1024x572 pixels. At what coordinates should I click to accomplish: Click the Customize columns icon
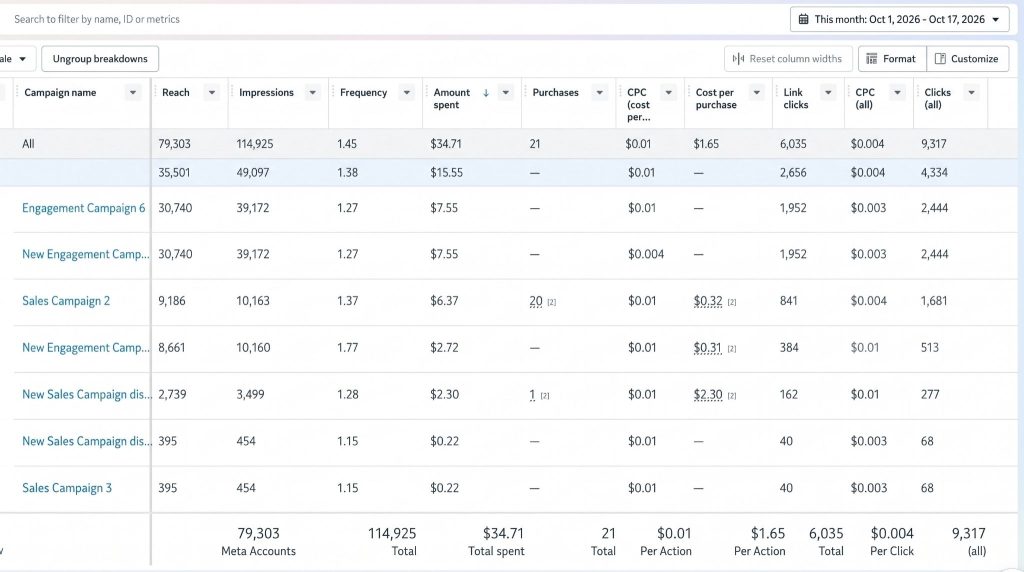coord(940,59)
